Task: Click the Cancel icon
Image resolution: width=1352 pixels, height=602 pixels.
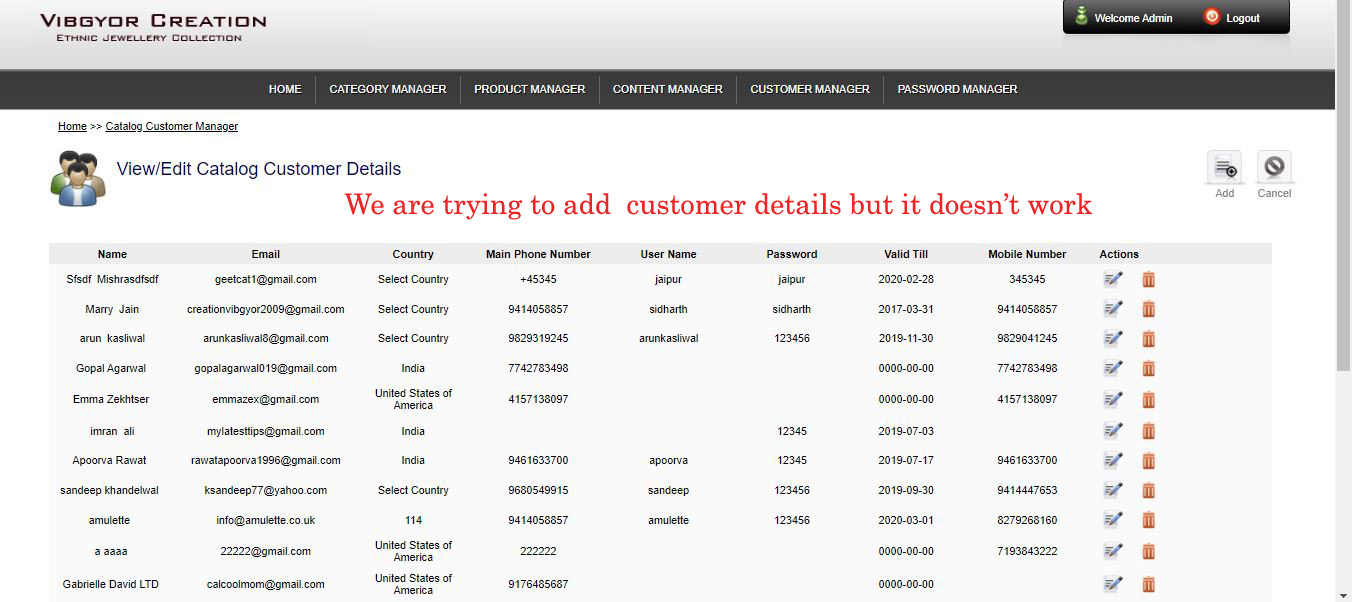Action: pyautogui.click(x=1273, y=168)
